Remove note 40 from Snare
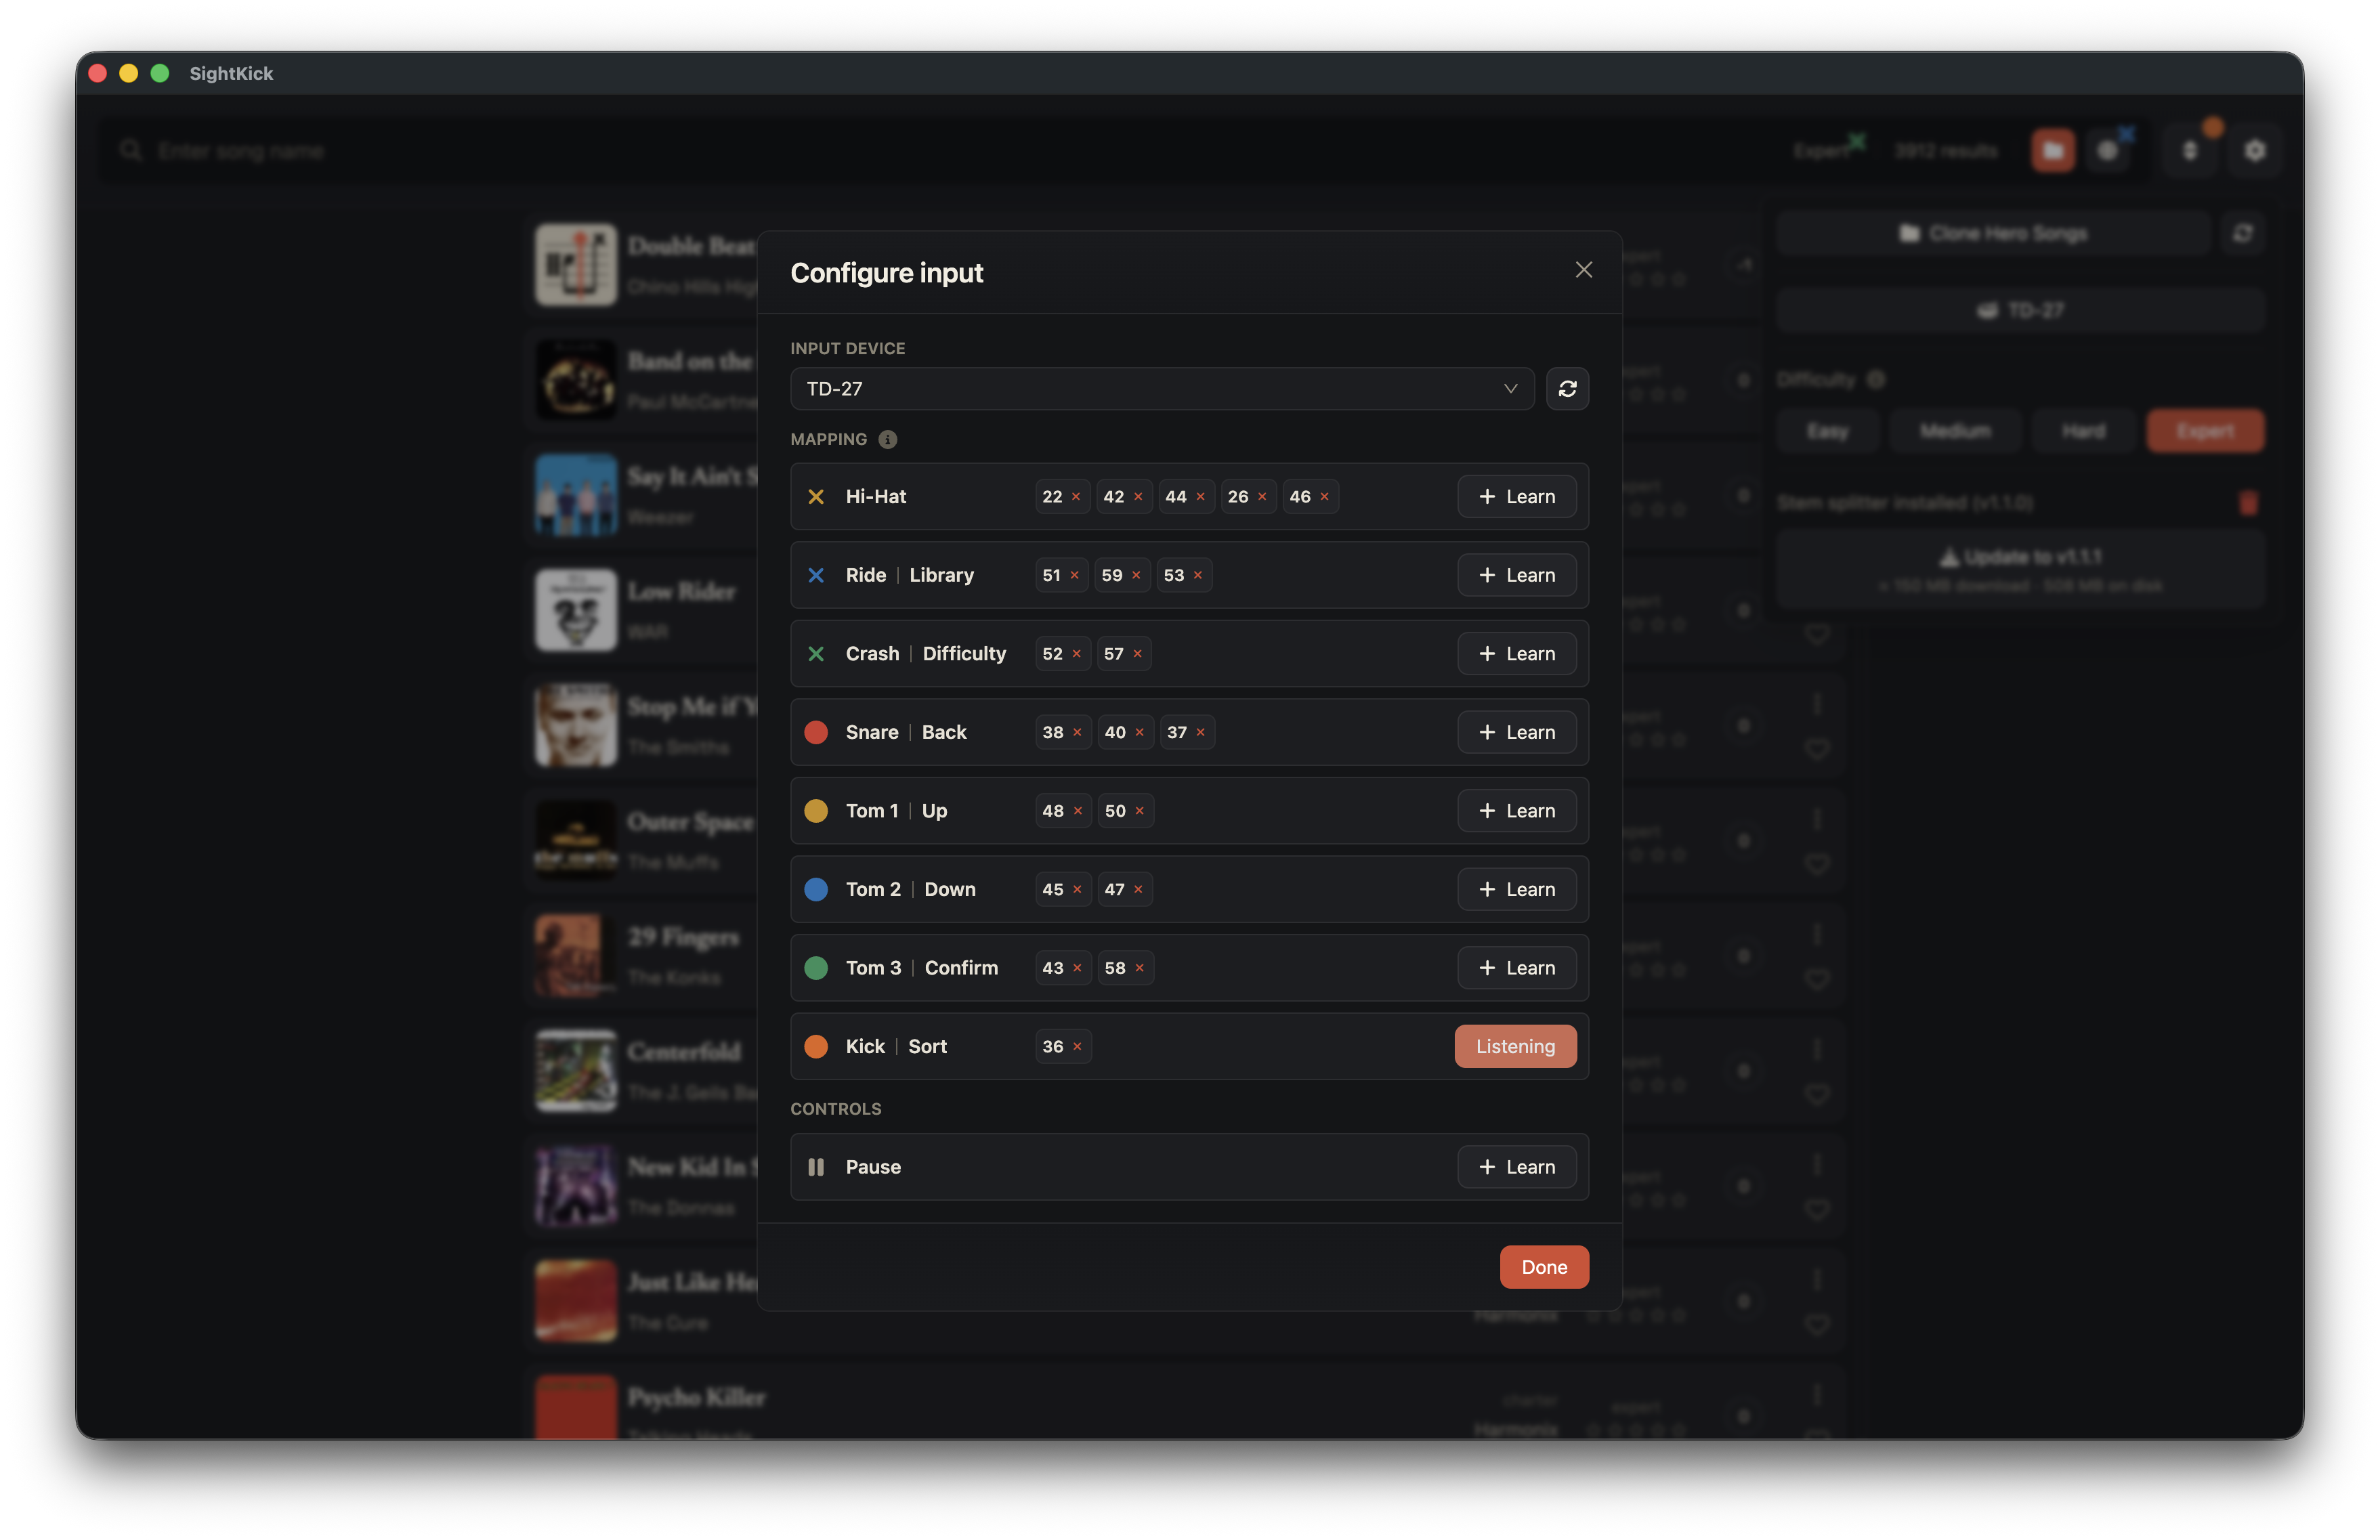Image resolution: width=2380 pixels, height=1540 pixels. [x=1139, y=732]
